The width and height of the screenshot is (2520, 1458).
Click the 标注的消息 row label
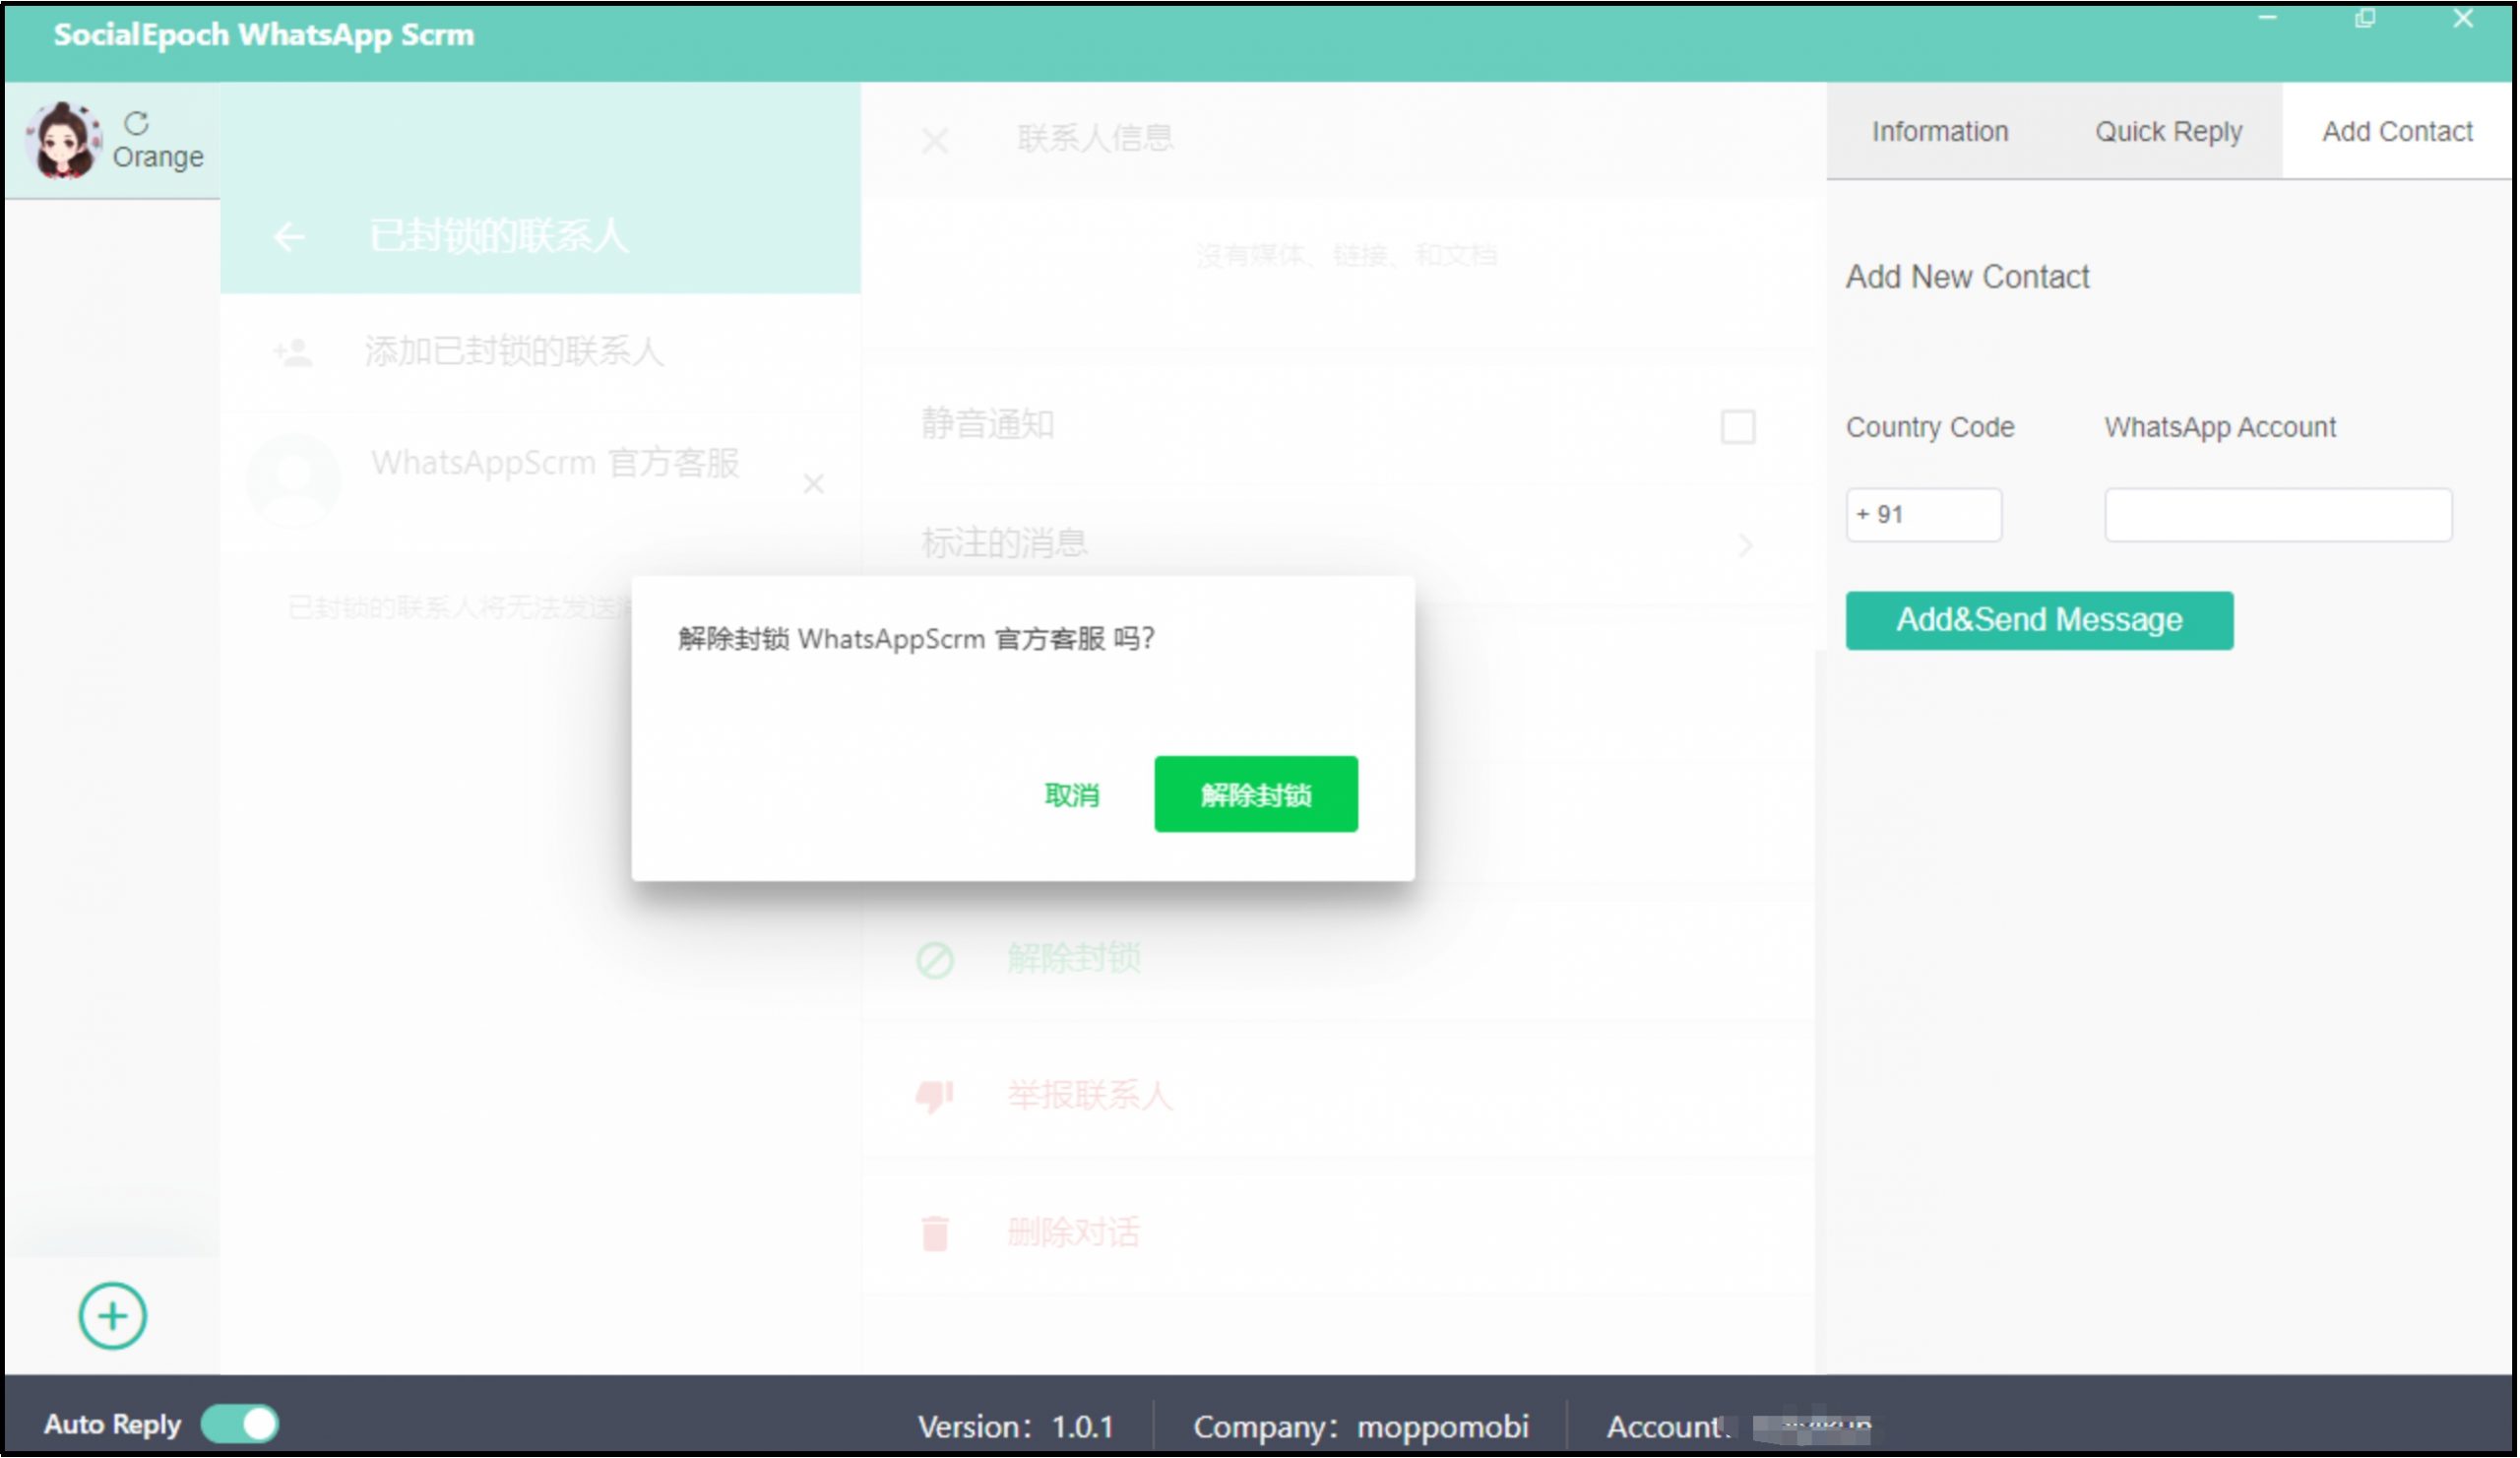coord(1005,544)
